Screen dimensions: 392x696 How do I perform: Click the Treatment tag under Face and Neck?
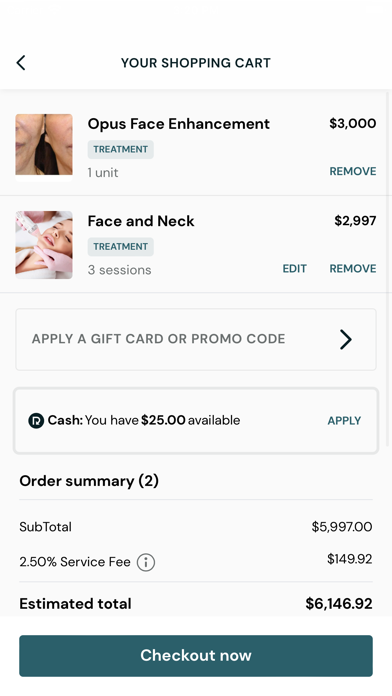click(121, 247)
